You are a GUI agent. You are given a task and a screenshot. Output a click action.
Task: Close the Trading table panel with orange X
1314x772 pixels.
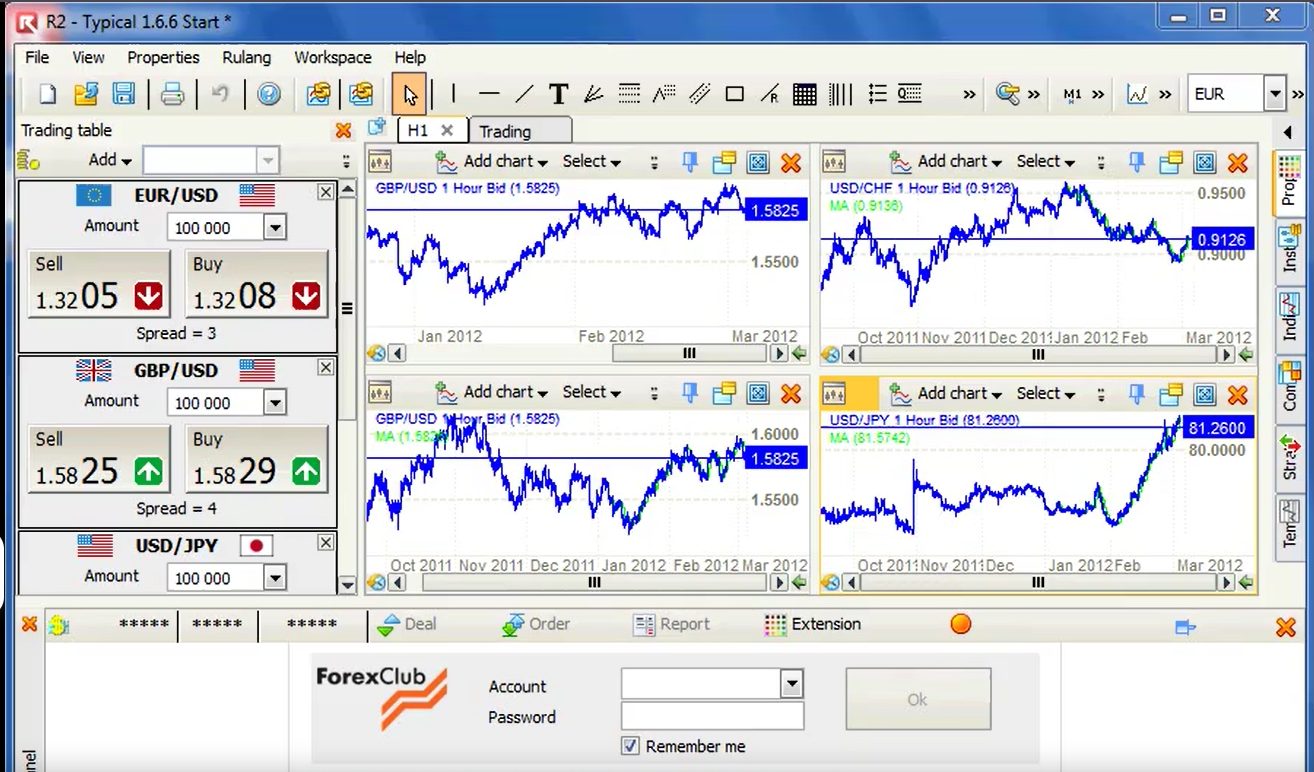click(x=343, y=130)
